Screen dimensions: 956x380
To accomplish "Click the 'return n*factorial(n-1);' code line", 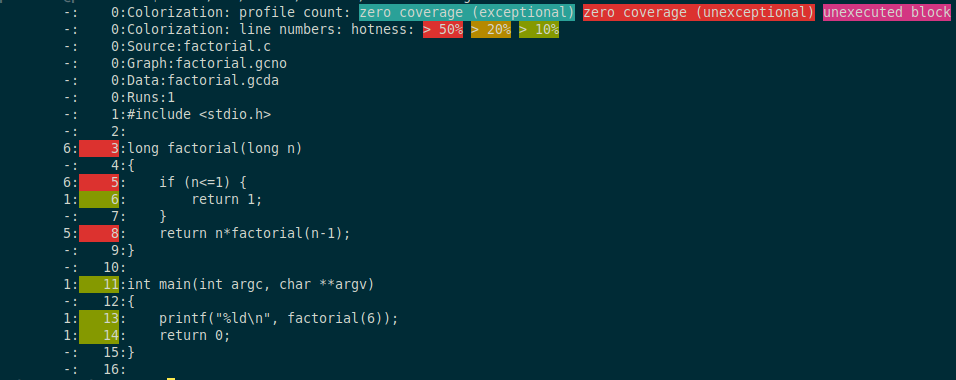I will click(255, 234).
